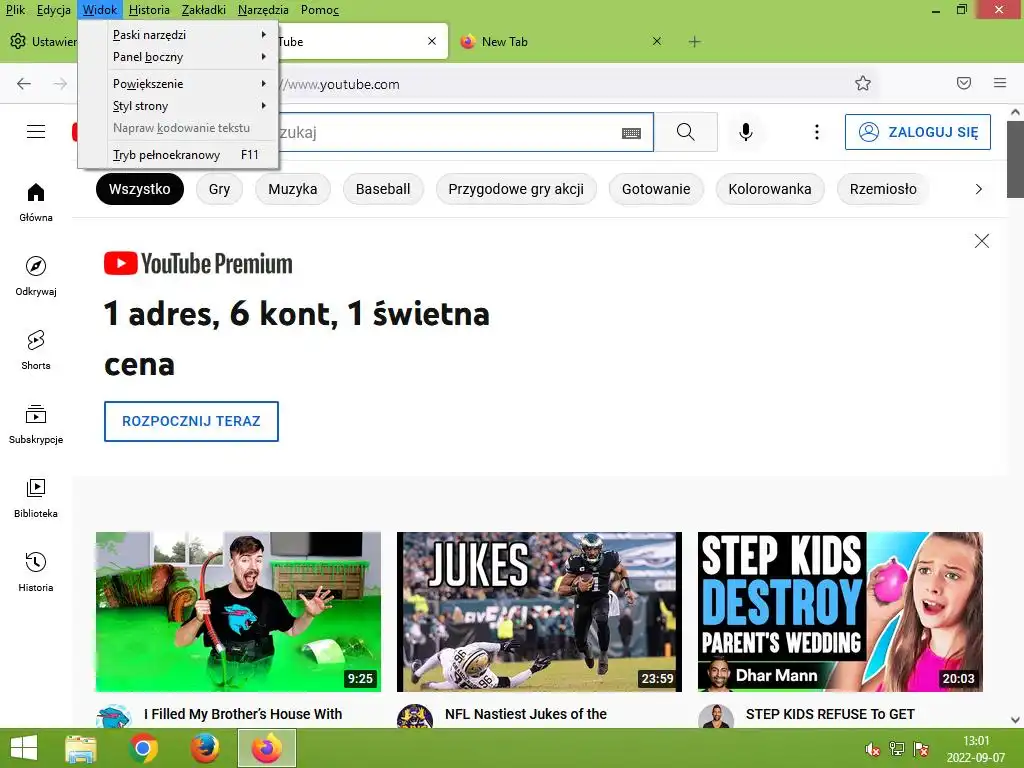This screenshot has height=768, width=1024.
Task: Select the Gry filter chip
Action: (219, 189)
